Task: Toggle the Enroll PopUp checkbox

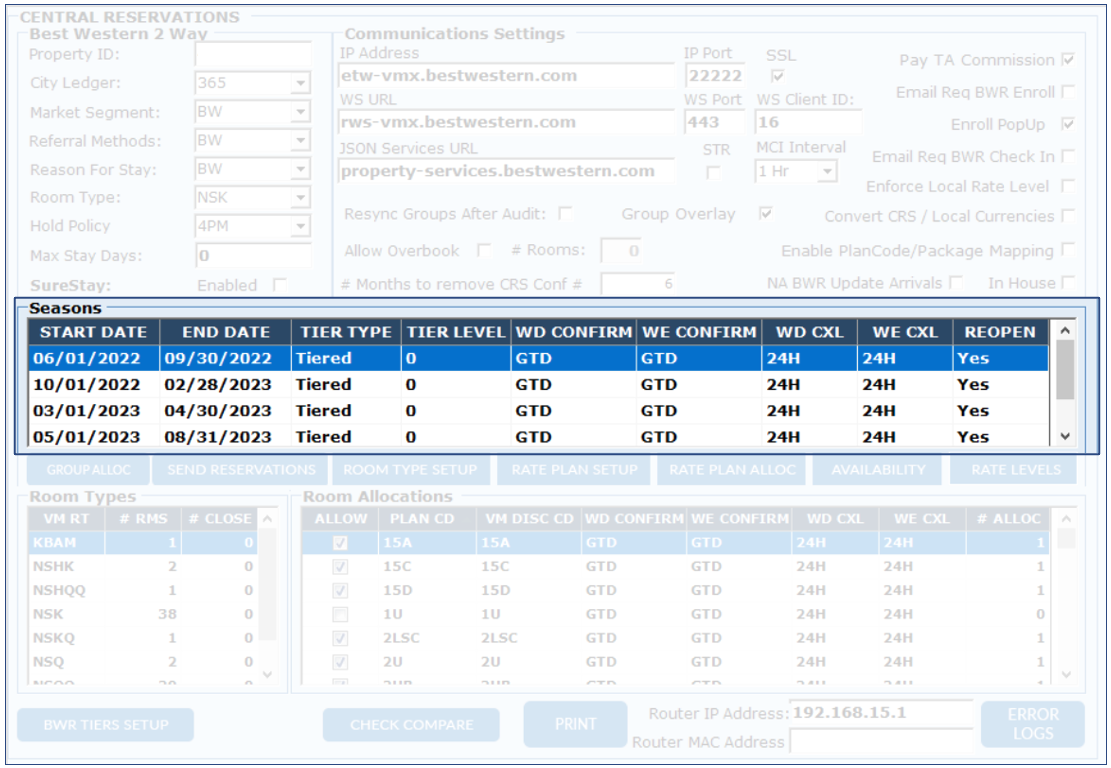Action: (1068, 124)
